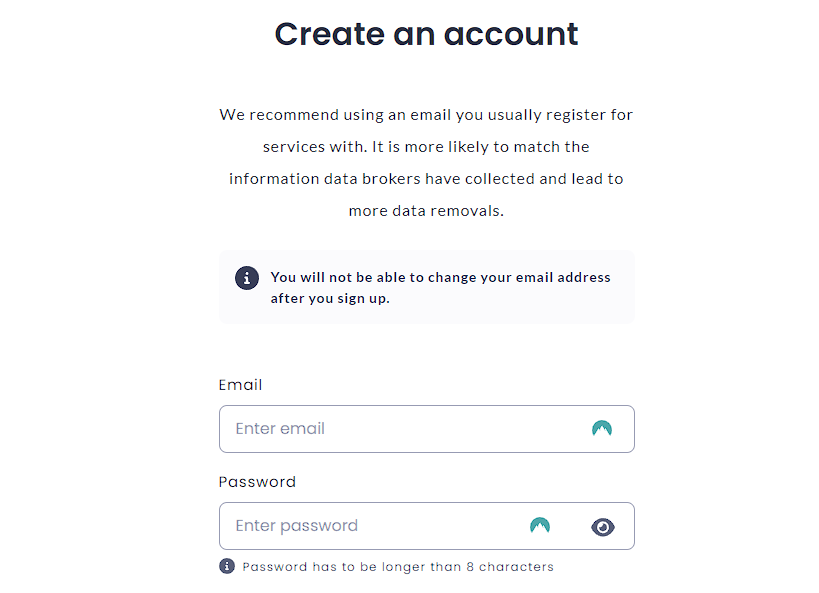Show password using the eye icon
819x593 pixels.
click(x=603, y=527)
